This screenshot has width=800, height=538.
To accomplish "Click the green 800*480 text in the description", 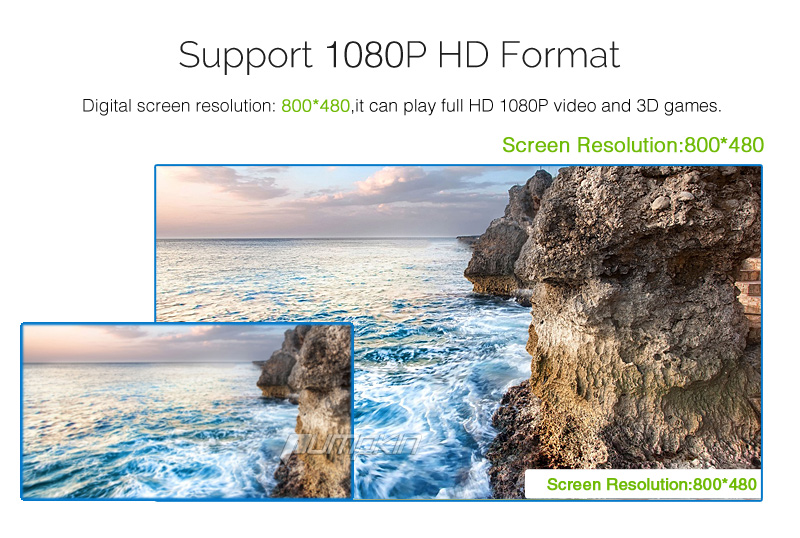I will tap(315, 106).
